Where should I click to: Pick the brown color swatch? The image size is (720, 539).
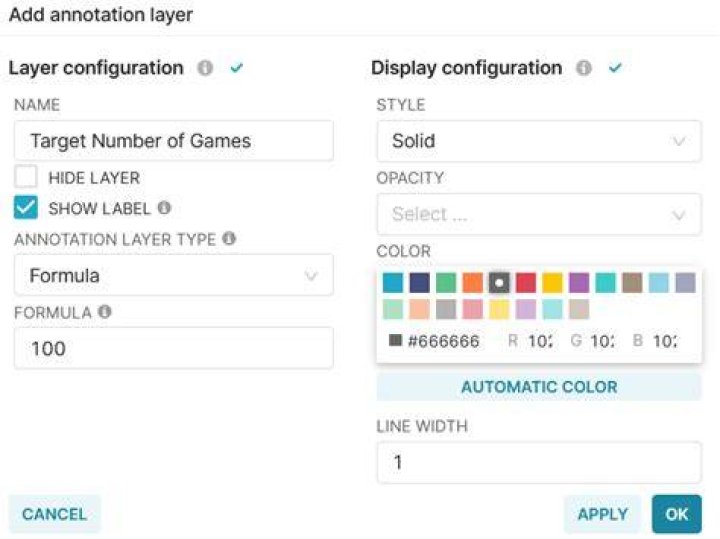[x=632, y=283]
